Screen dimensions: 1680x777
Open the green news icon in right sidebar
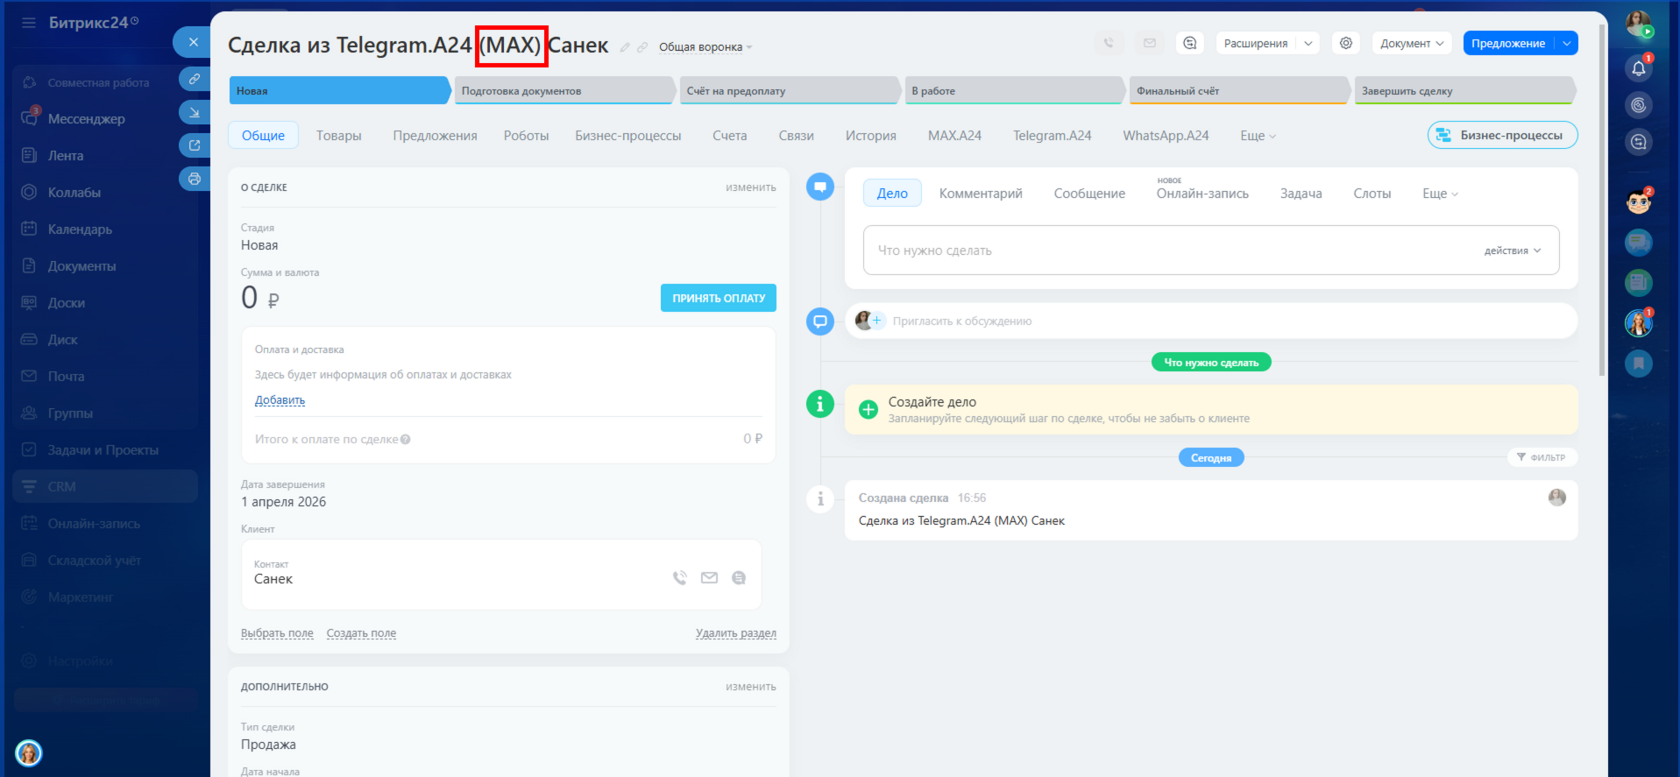[x=1638, y=283]
